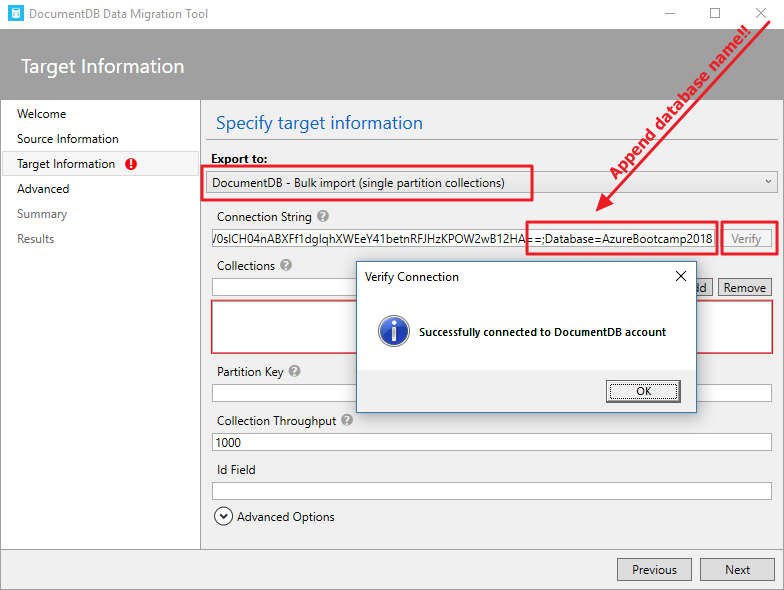Click OK in the Verify Connection dialog
Image resolution: width=784 pixels, height=590 pixels.
[x=643, y=391]
